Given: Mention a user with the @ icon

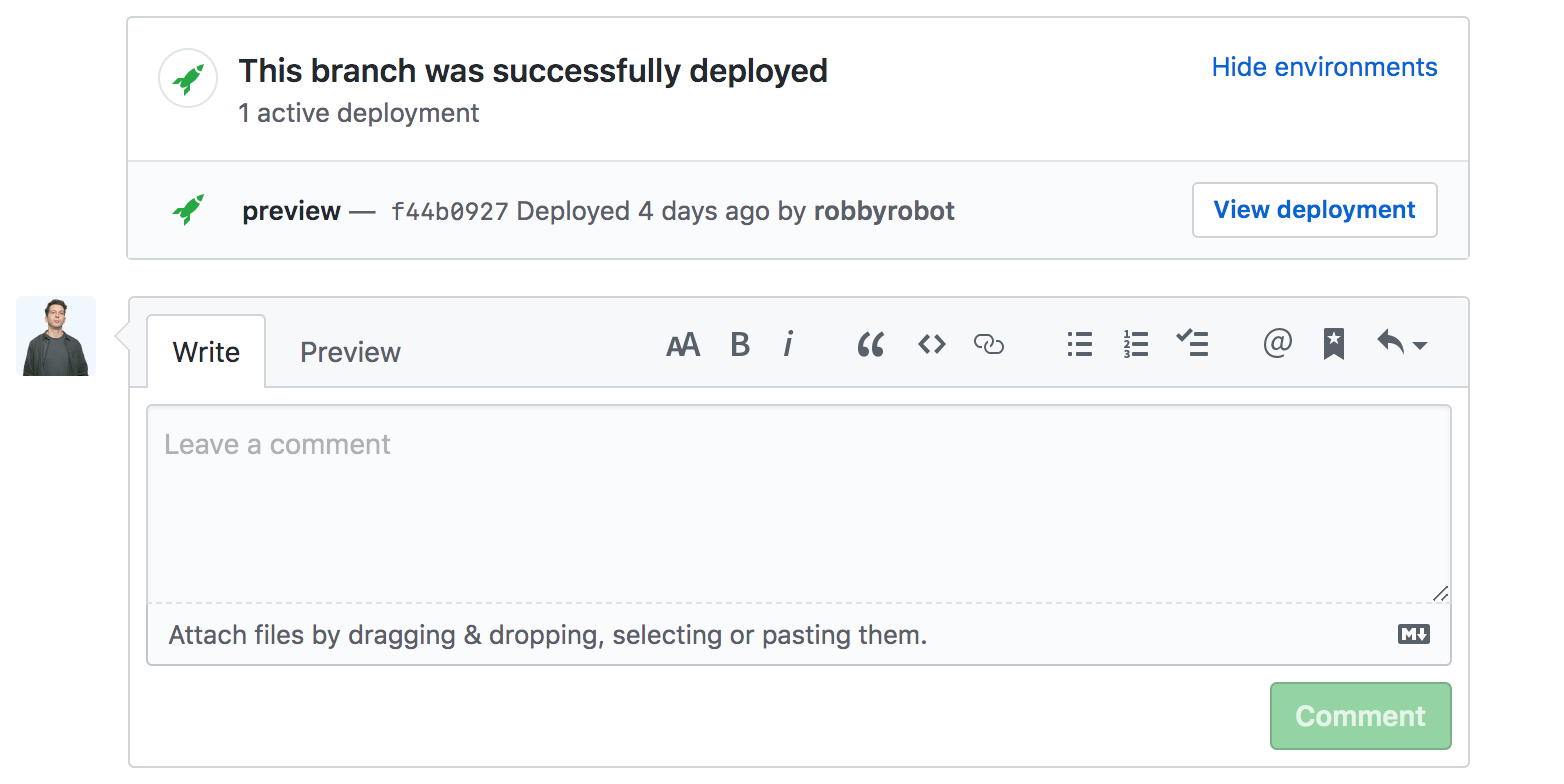Looking at the screenshot, I should click(x=1277, y=344).
